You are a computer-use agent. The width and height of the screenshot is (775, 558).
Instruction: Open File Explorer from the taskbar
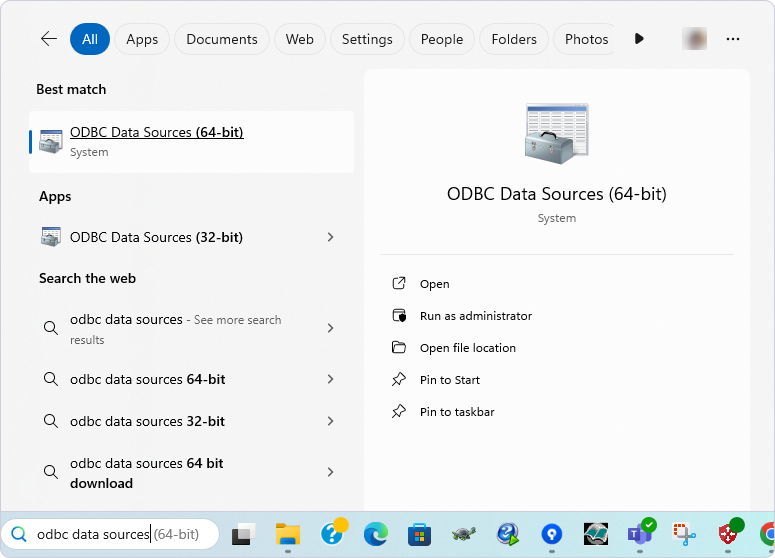coord(288,534)
